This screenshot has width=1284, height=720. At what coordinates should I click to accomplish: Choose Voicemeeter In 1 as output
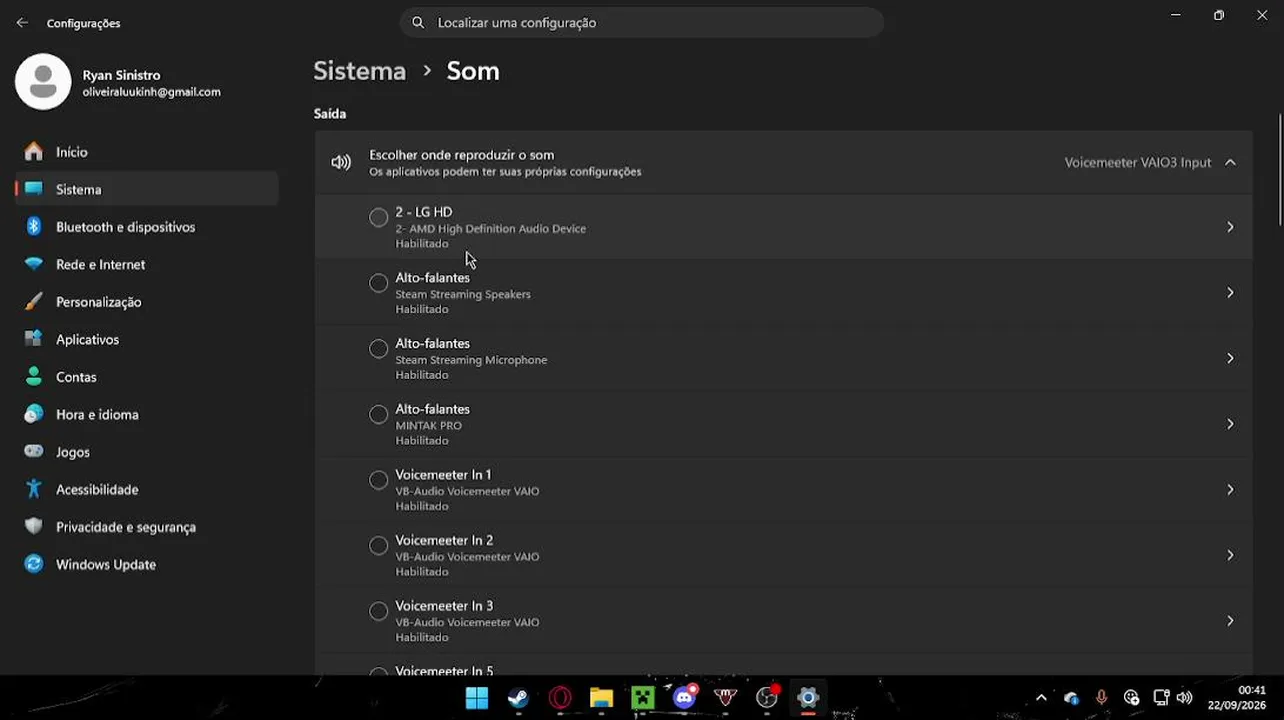[x=378, y=480]
